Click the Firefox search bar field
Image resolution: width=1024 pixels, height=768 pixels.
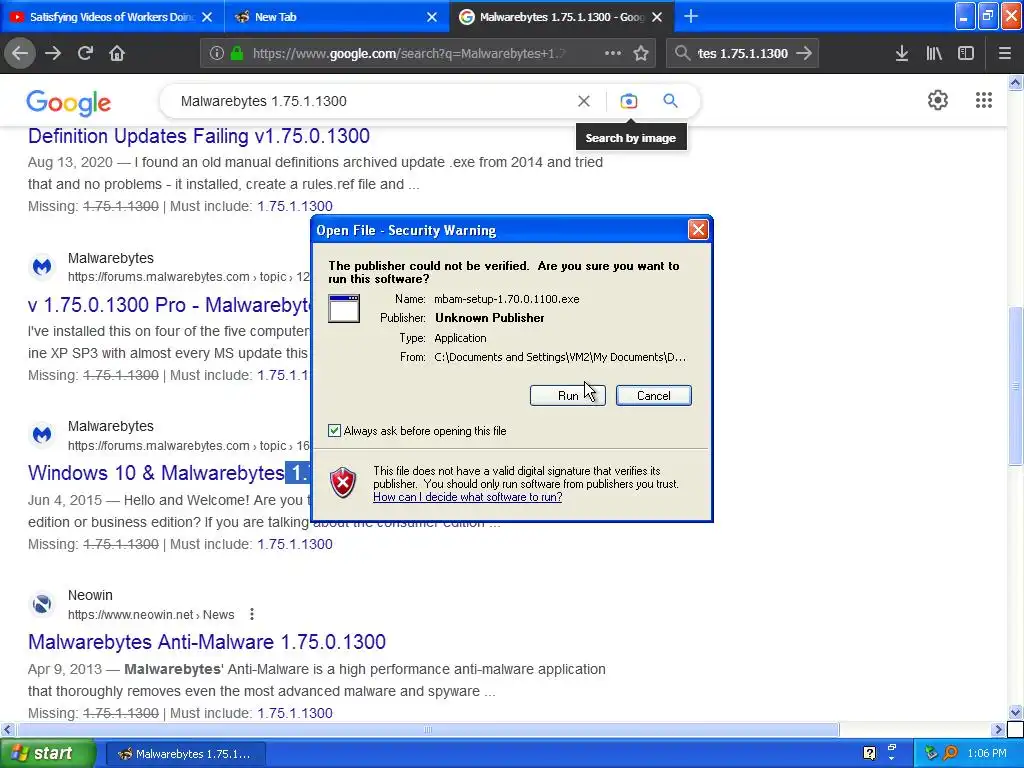pyautogui.click(x=743, y=54)
